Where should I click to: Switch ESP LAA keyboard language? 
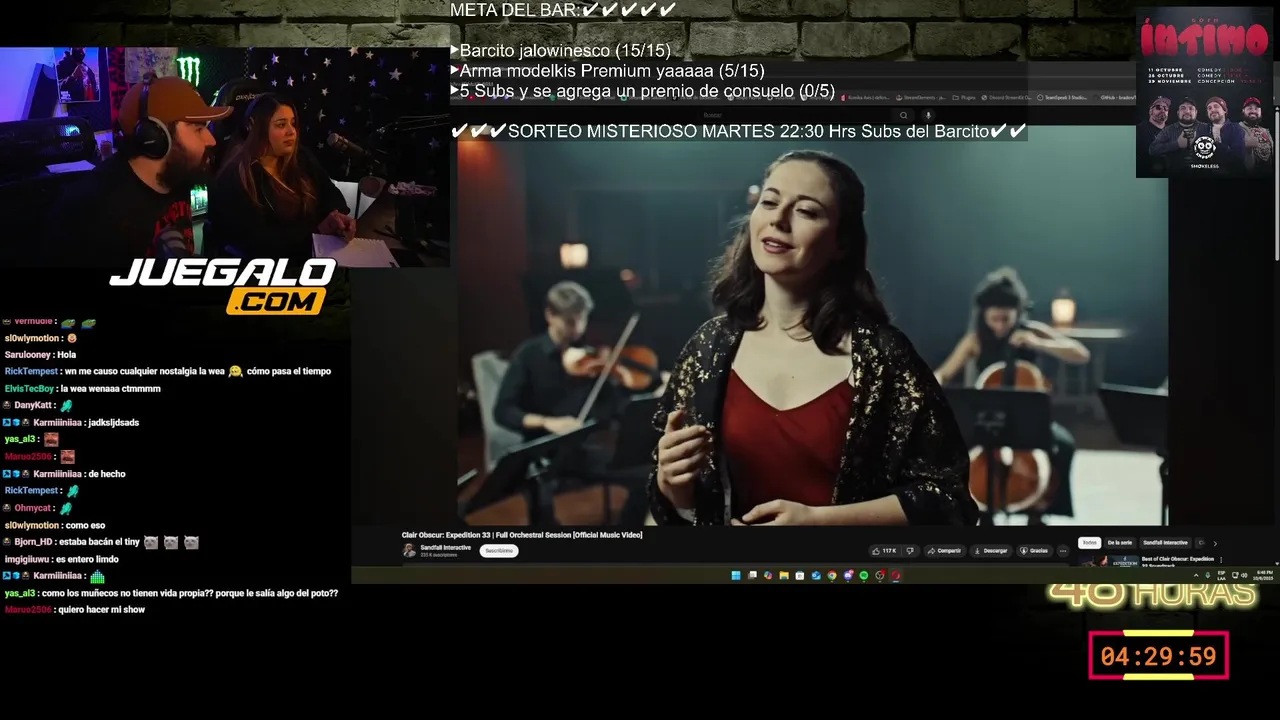[1221, 575]
